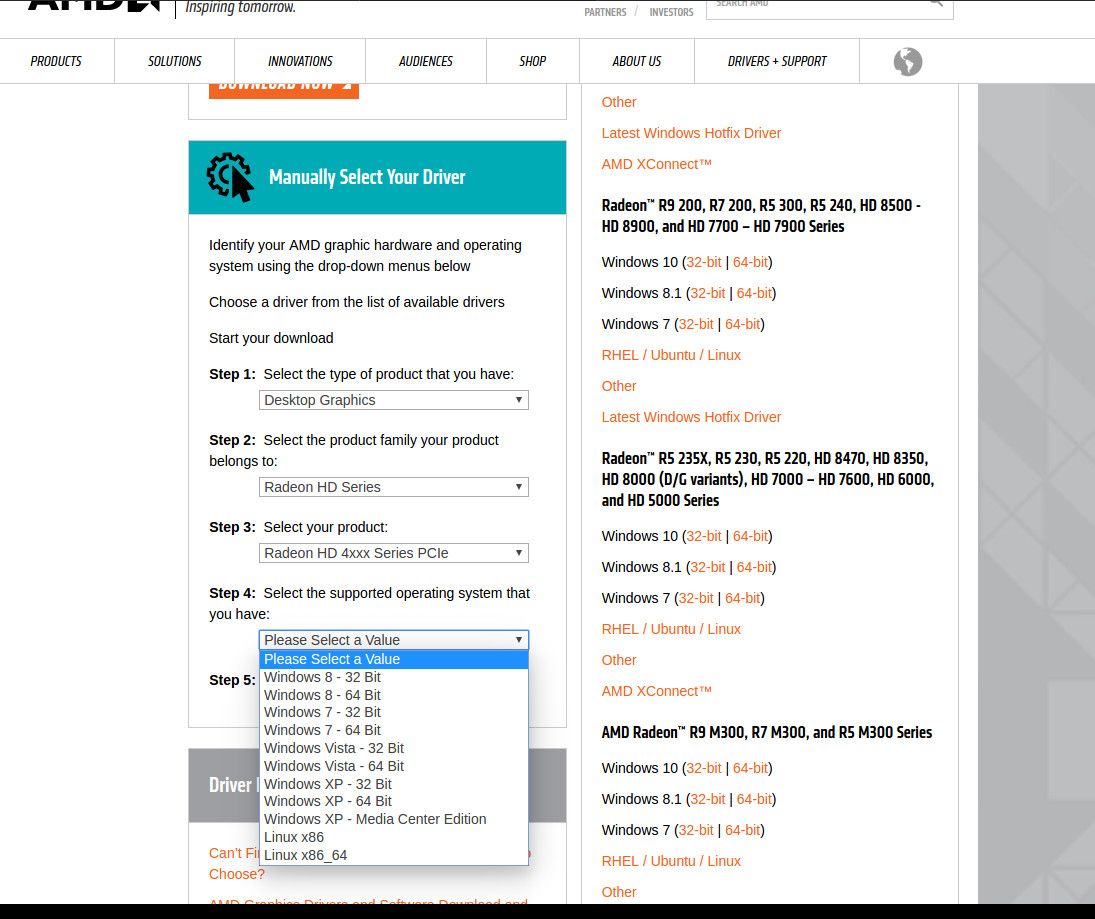Screen dimensions: 1095x919
Task: Click Windows 10 32-bit under R9 M300 series
Action: pyautogui.click(x=704, y=768)
